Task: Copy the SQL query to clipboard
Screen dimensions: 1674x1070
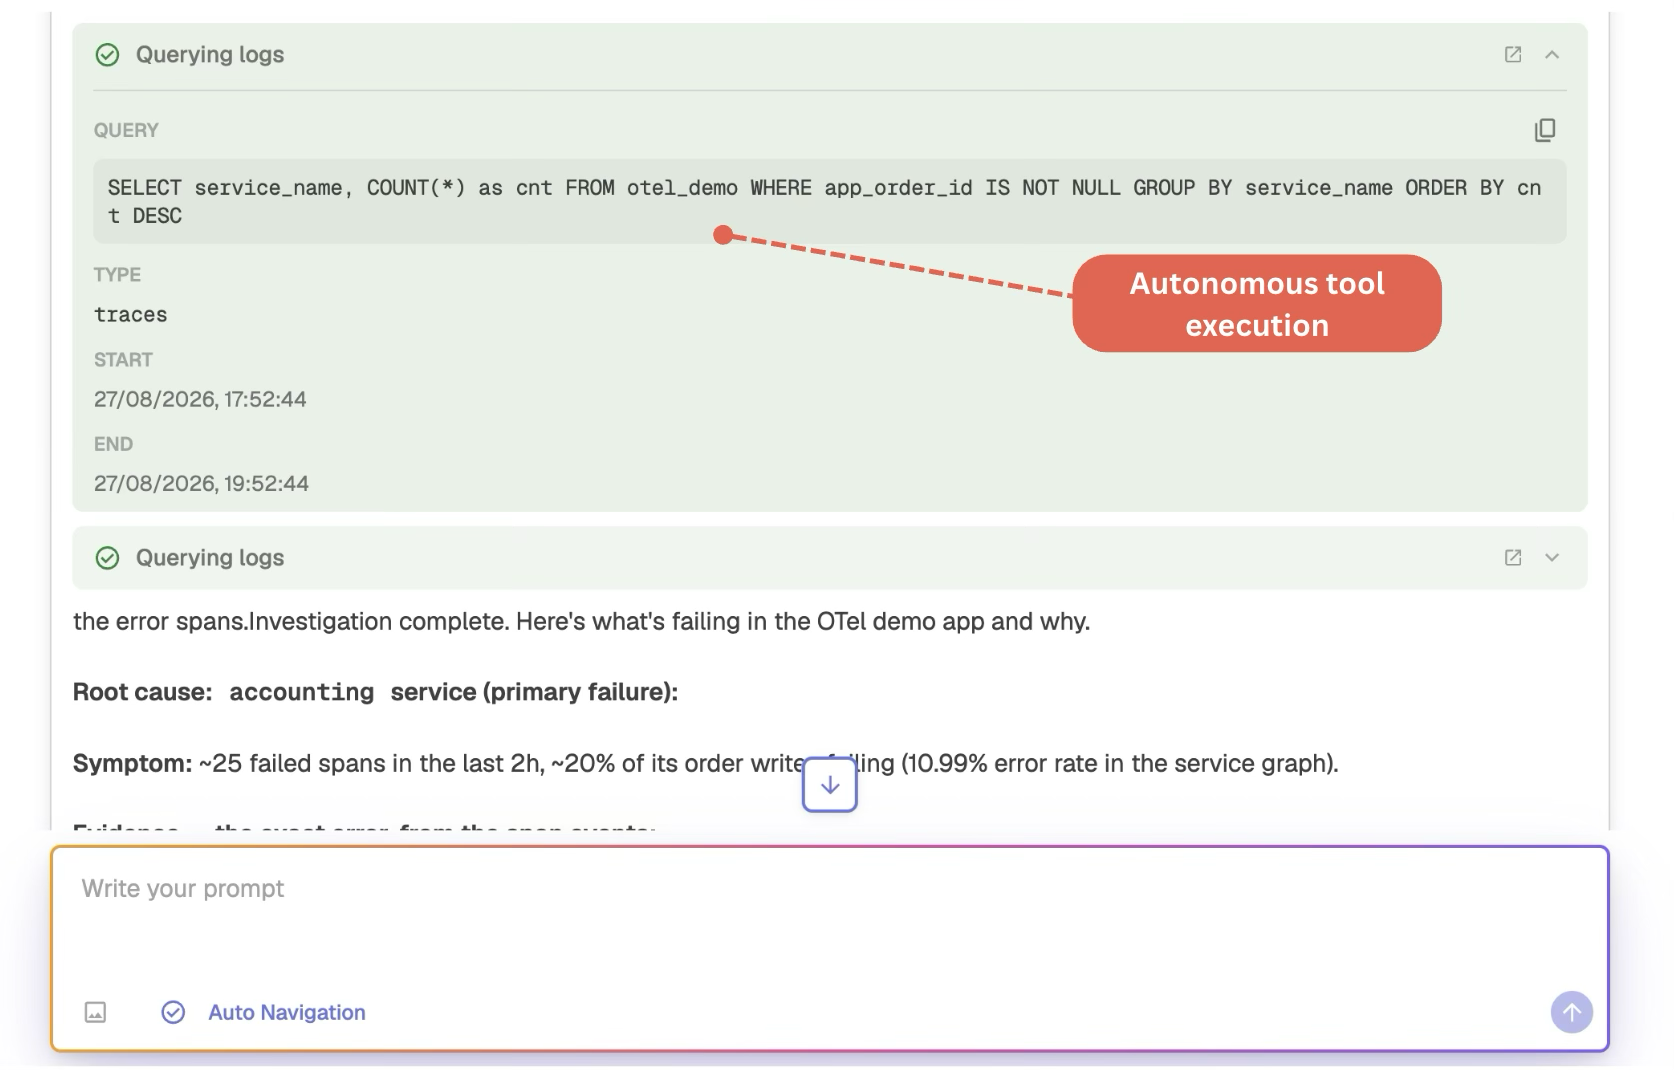Action: click(1545, 130)
